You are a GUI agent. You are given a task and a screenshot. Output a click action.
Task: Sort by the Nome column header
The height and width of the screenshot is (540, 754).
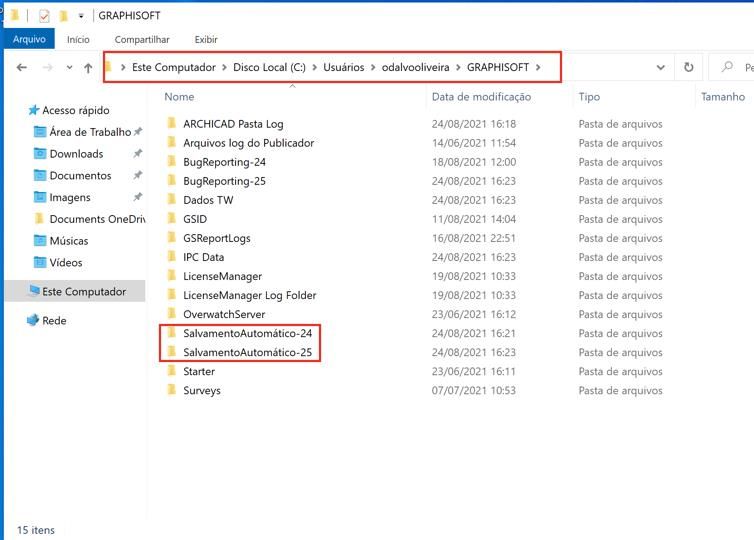point(179,97)
